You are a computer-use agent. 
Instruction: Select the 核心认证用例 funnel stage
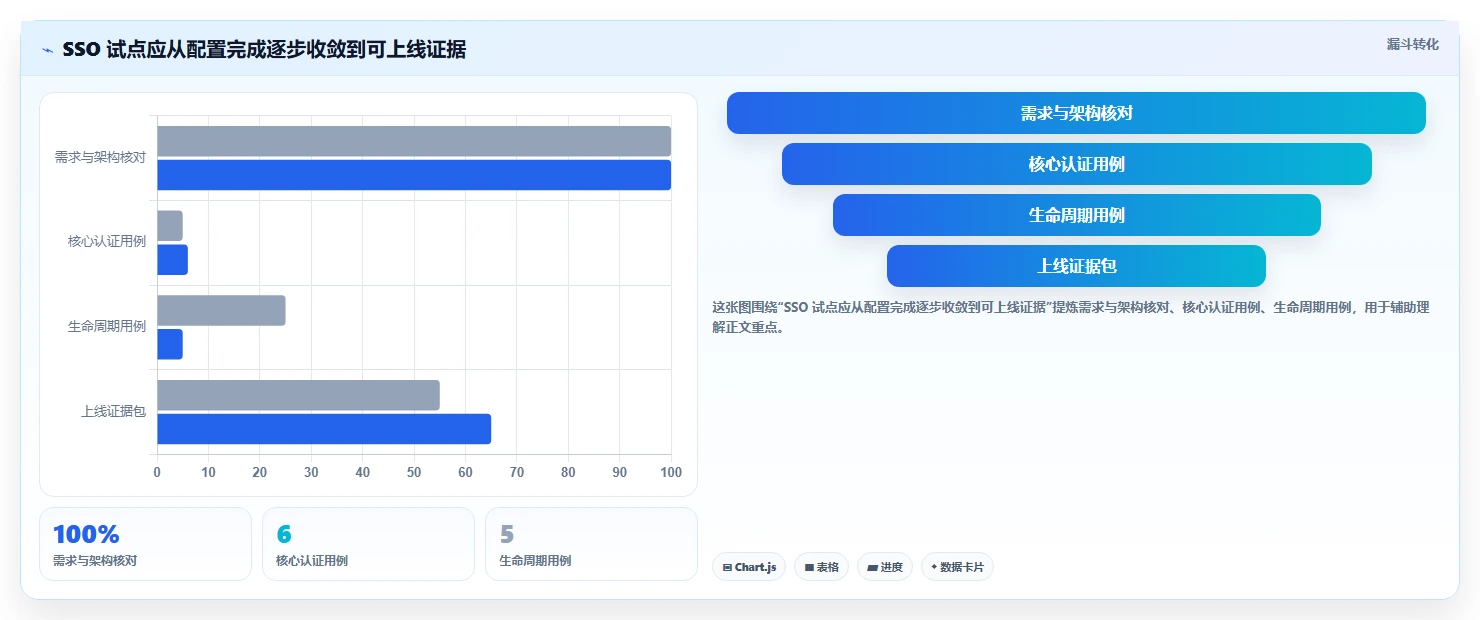[1076, 164]
